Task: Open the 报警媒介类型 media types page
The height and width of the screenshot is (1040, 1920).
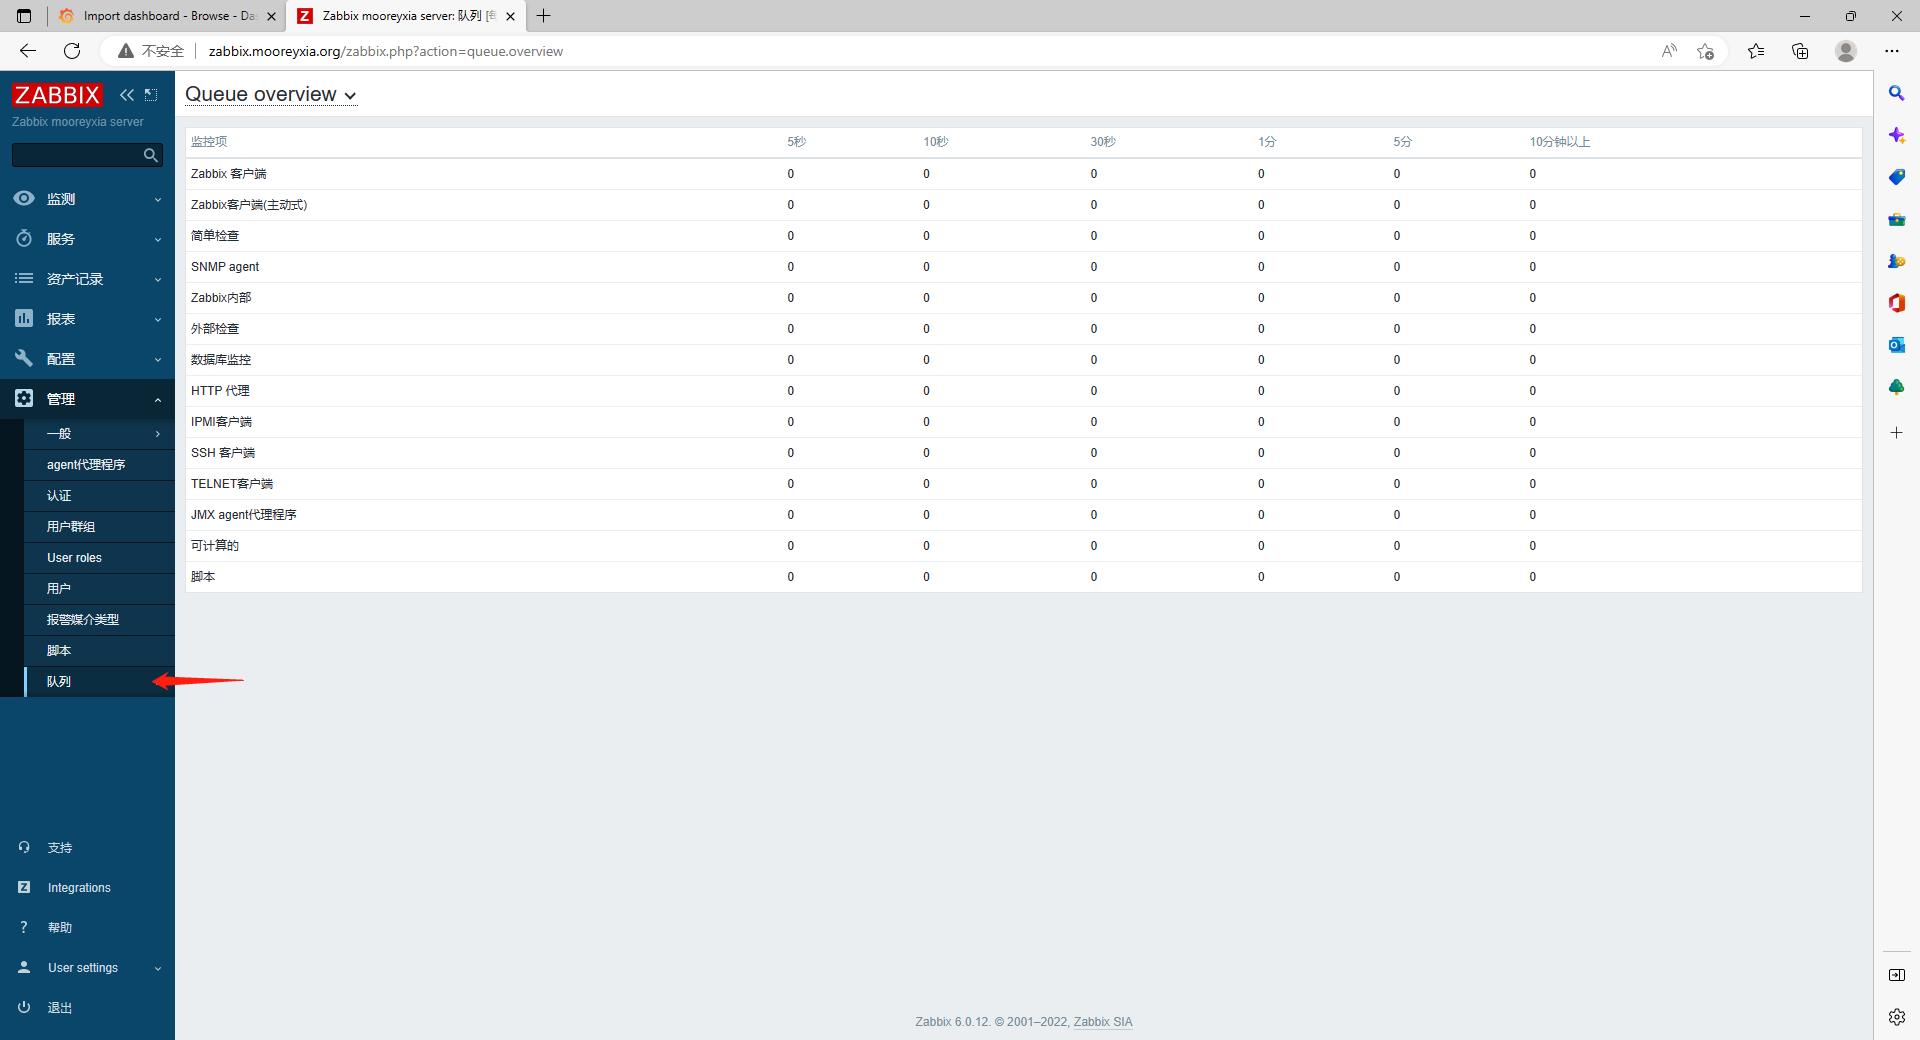Action: click(x=99, y=620)
